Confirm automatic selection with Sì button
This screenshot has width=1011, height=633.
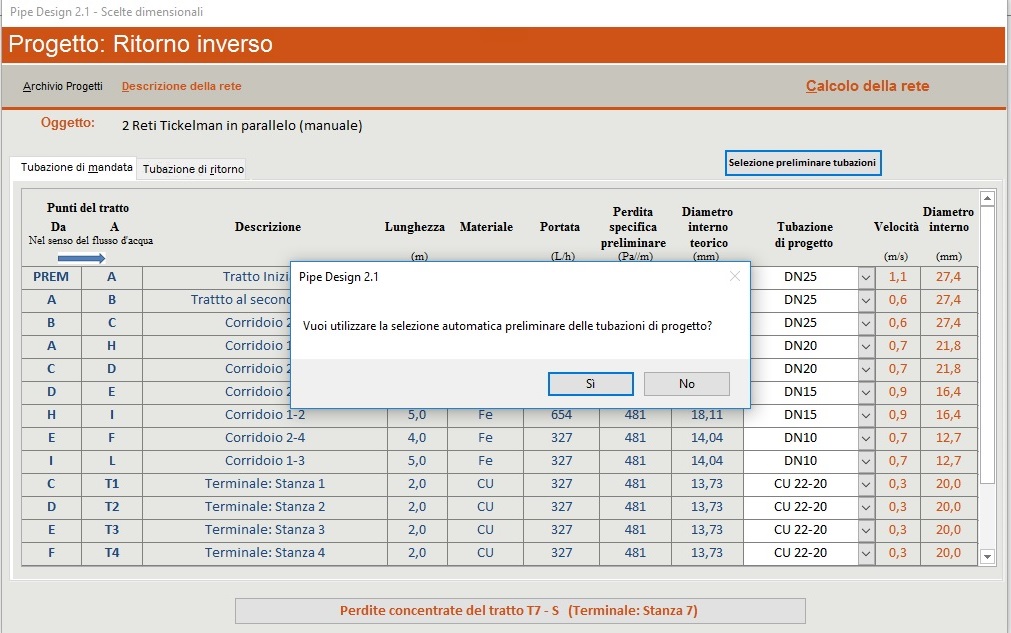tap(591, 384)
